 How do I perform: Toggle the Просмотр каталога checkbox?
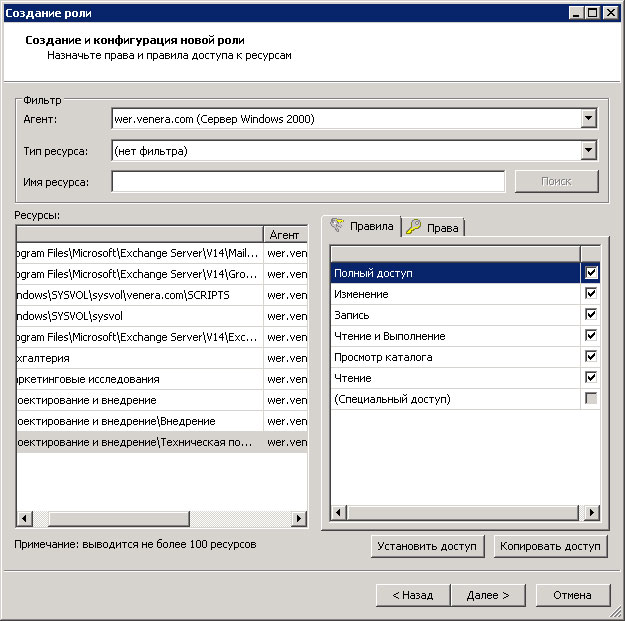[x=591, y=356]
